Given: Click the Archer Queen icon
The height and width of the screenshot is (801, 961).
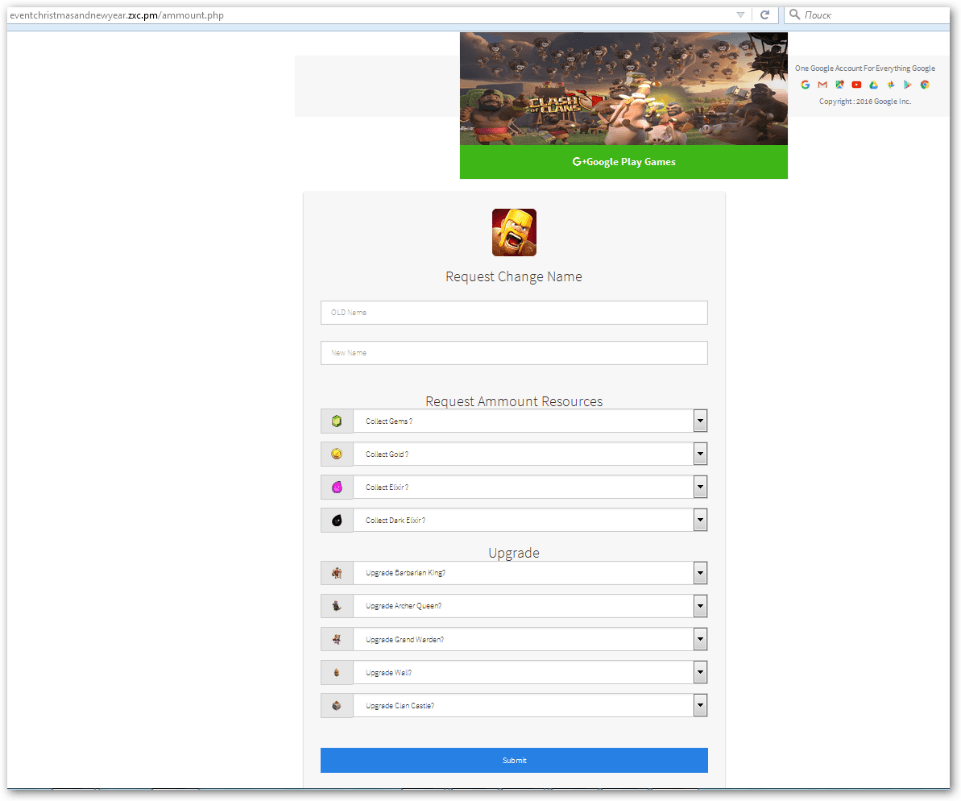Looking at the screenshot, I should pos(336,606).
